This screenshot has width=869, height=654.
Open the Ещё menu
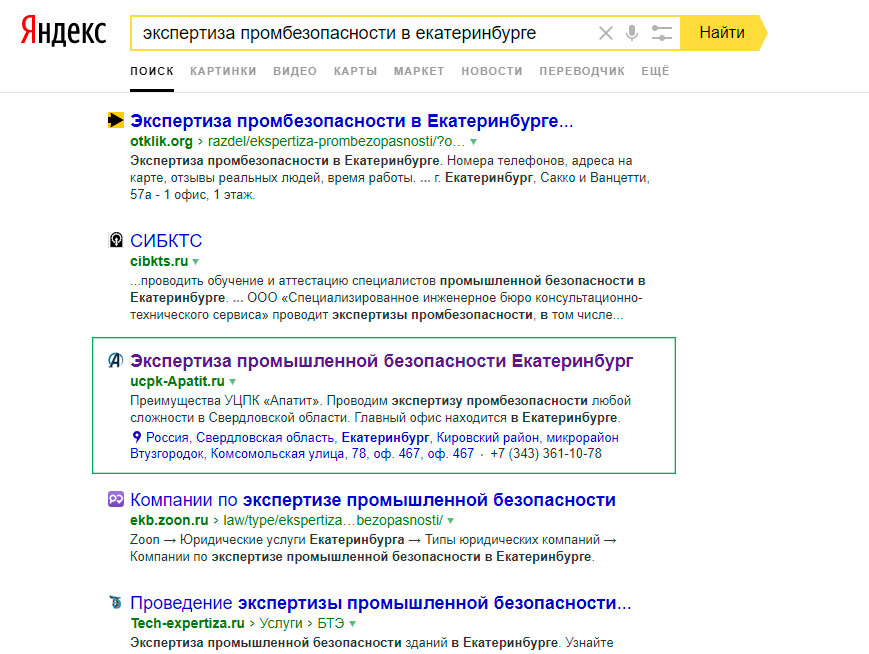click(x=655, y=71)
